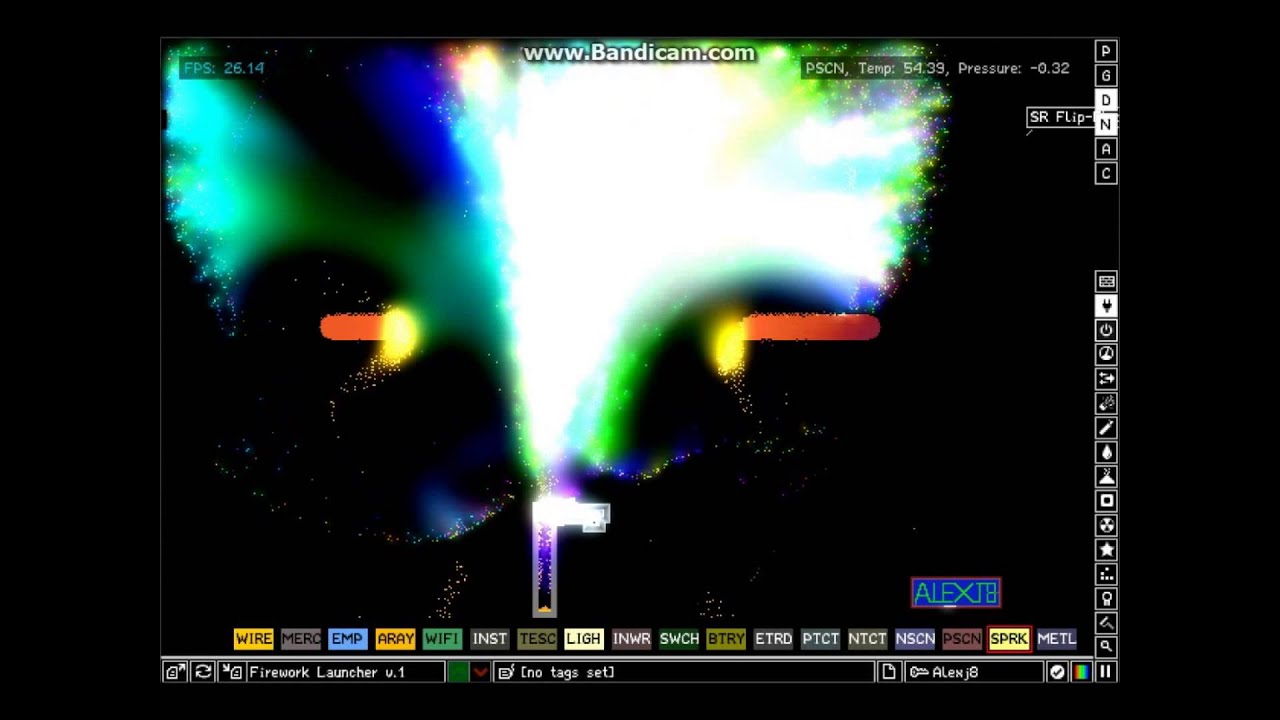Open render options (rainbow icon)
This screenshot has width=1280, height=720.
1081,672
